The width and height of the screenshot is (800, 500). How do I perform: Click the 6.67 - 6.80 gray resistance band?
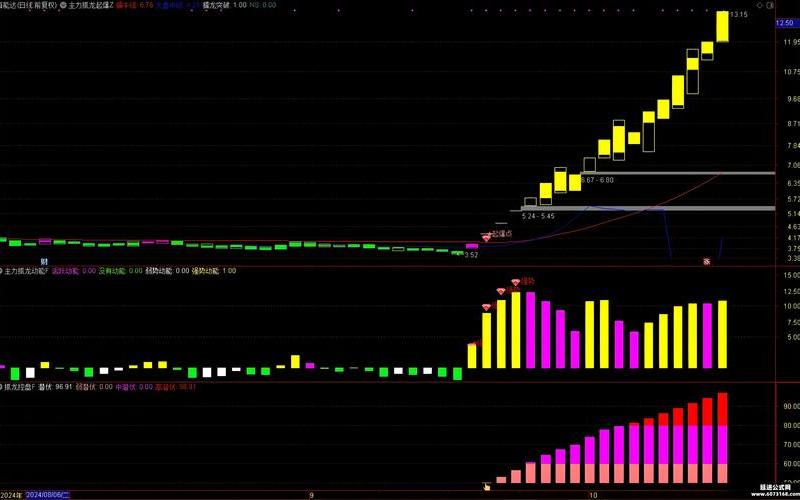coord(680,173)
